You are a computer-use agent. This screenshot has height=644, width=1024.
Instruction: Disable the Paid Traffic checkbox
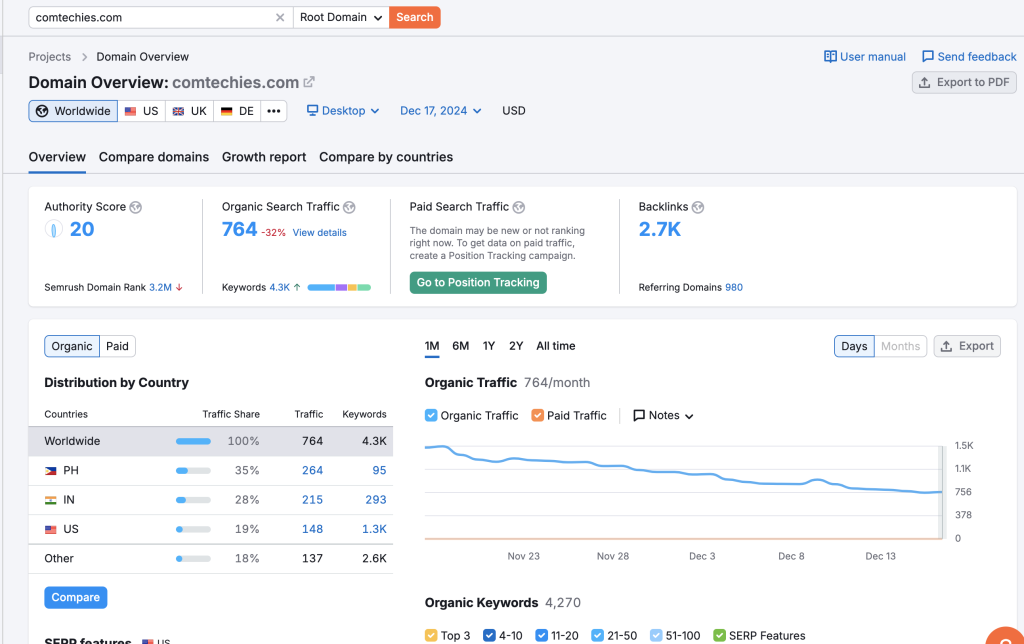(535, 415)
